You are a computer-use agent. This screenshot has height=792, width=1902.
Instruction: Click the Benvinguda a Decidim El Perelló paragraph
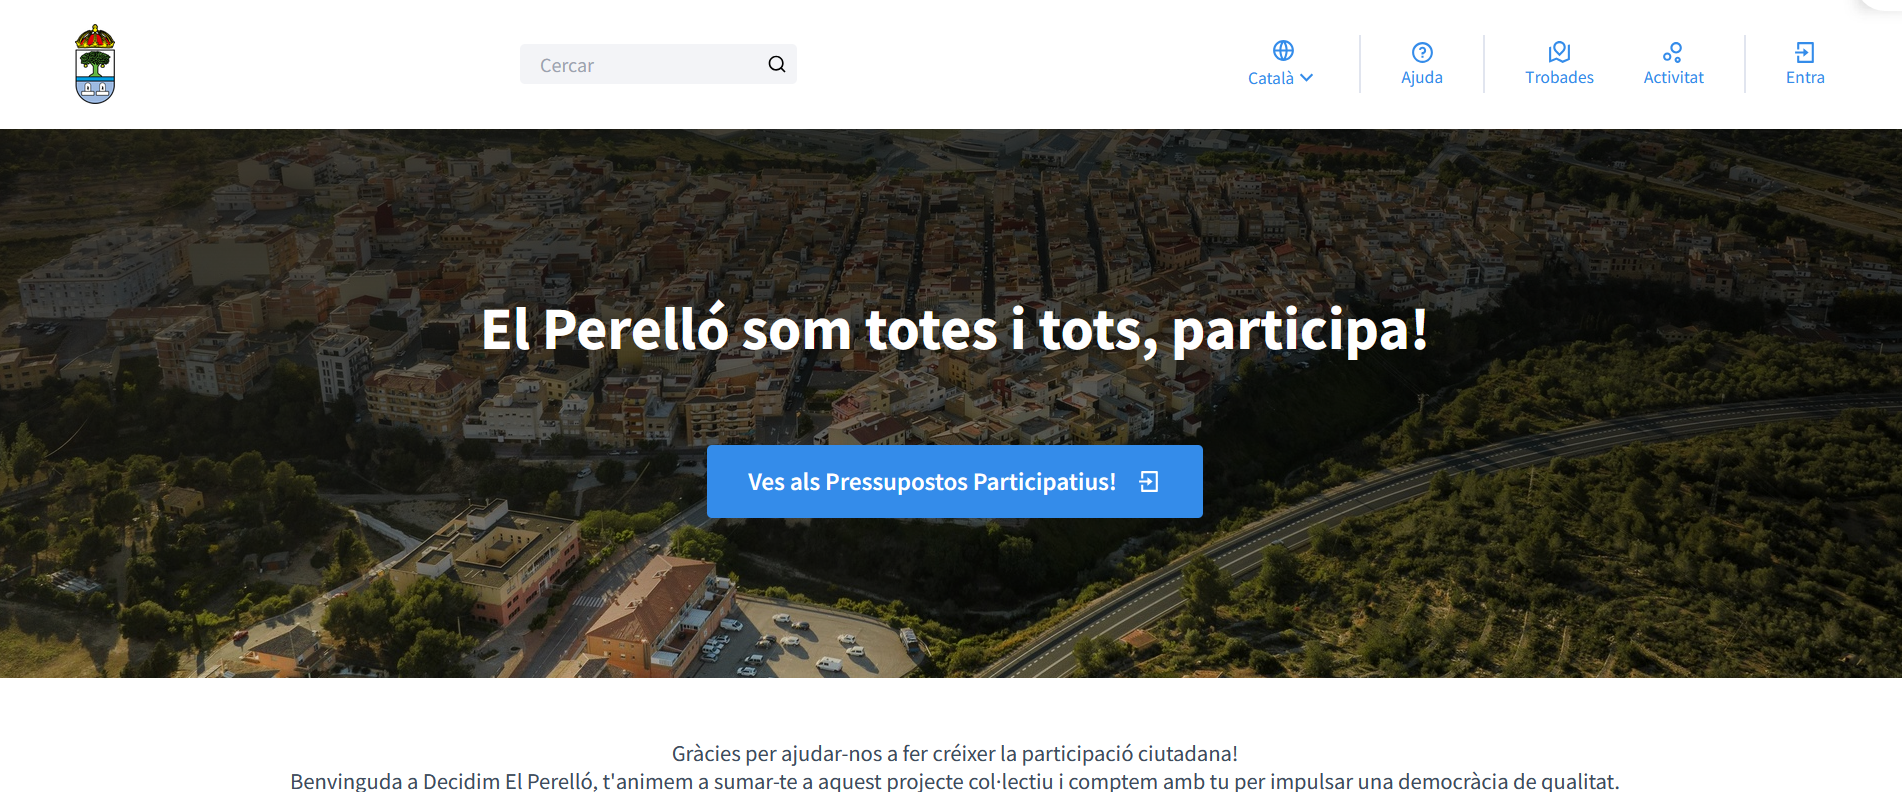click(955, 782)
